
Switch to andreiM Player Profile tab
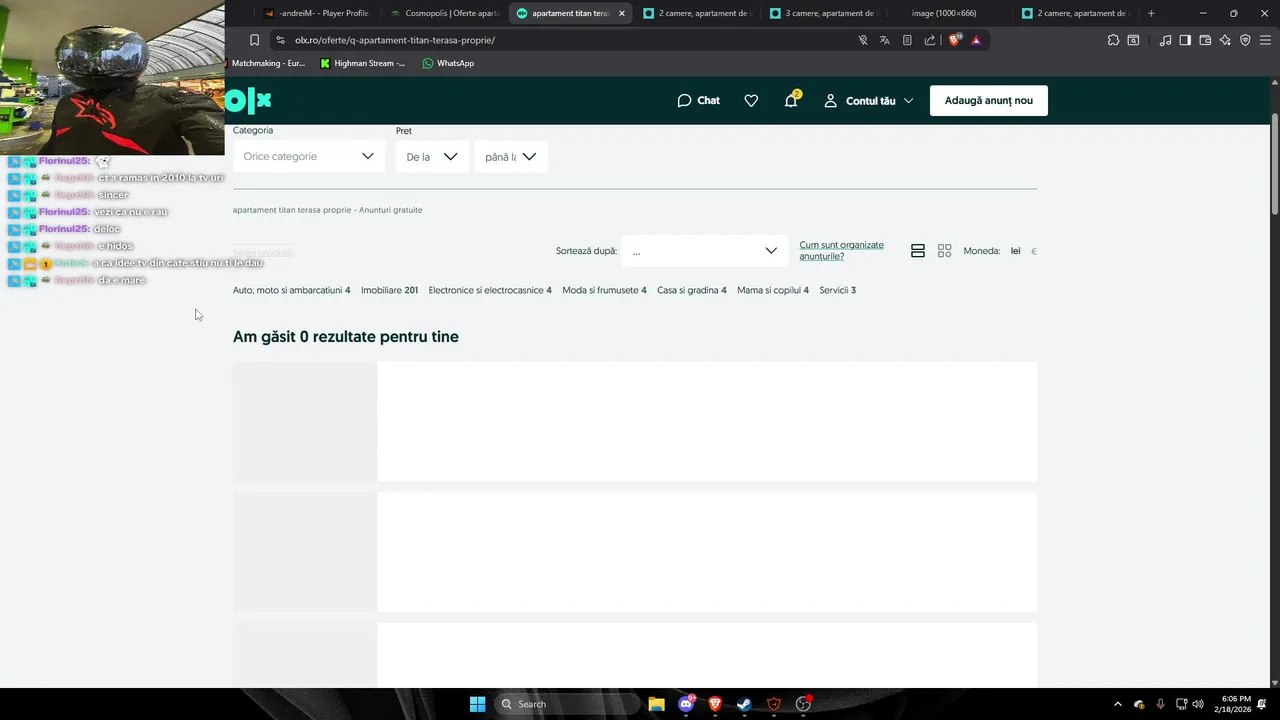pos(317,13)
